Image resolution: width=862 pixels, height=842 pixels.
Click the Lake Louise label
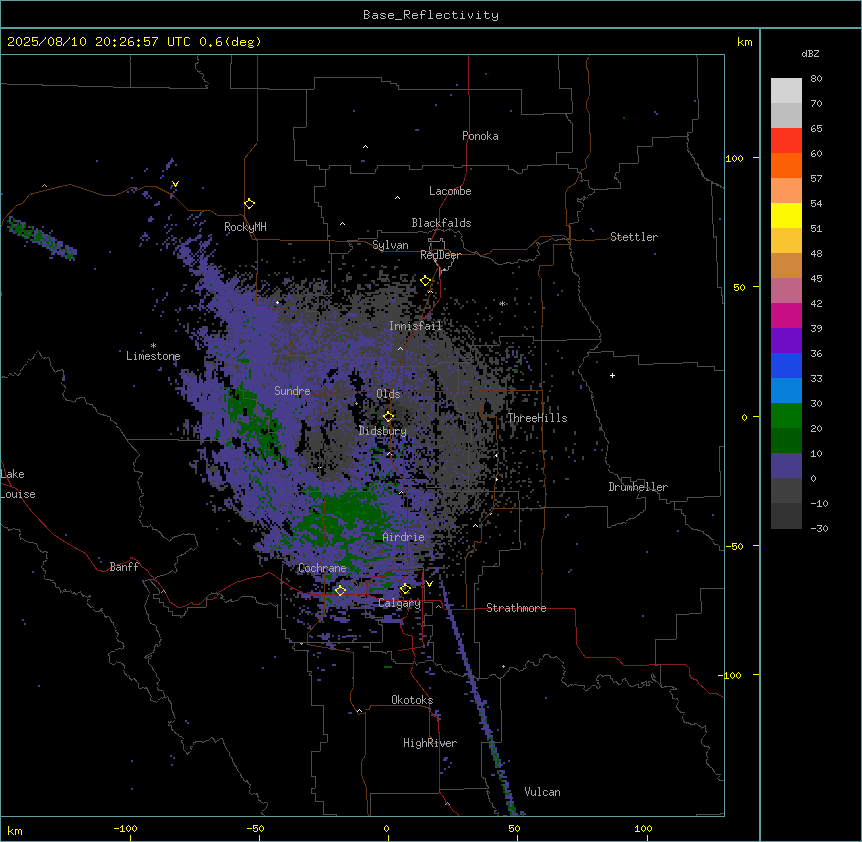[18, 484]
